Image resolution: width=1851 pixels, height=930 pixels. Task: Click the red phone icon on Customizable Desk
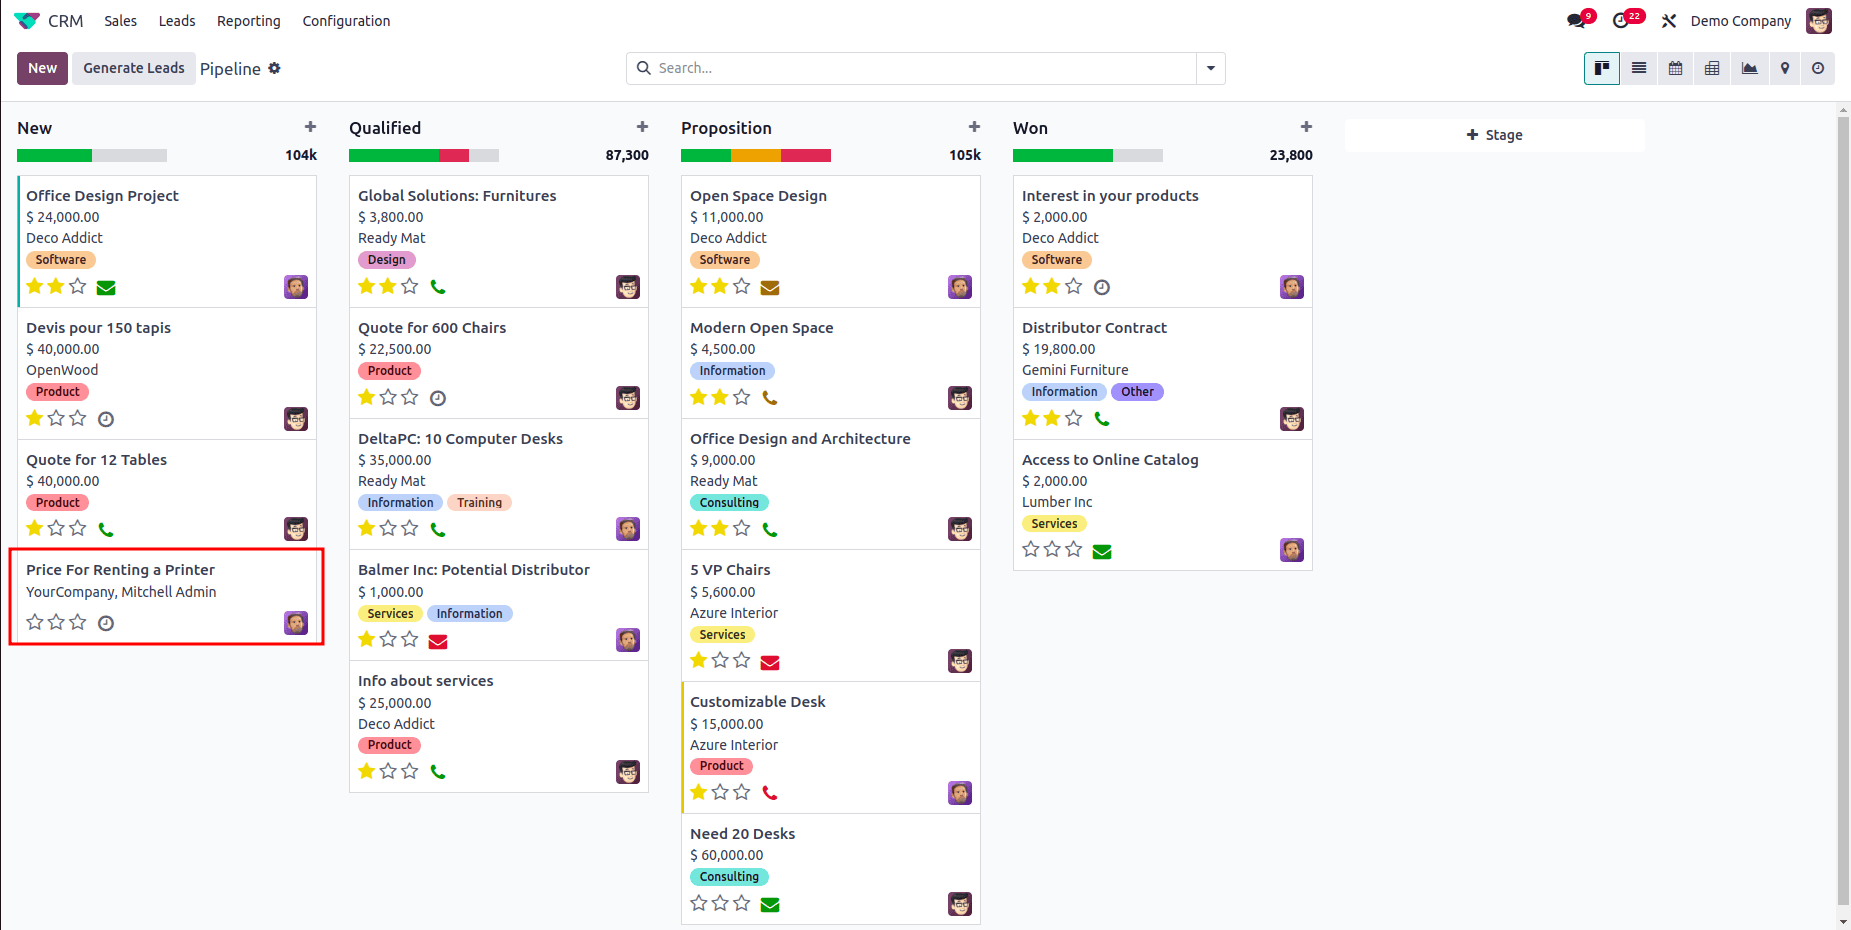[x=770, y=793]
